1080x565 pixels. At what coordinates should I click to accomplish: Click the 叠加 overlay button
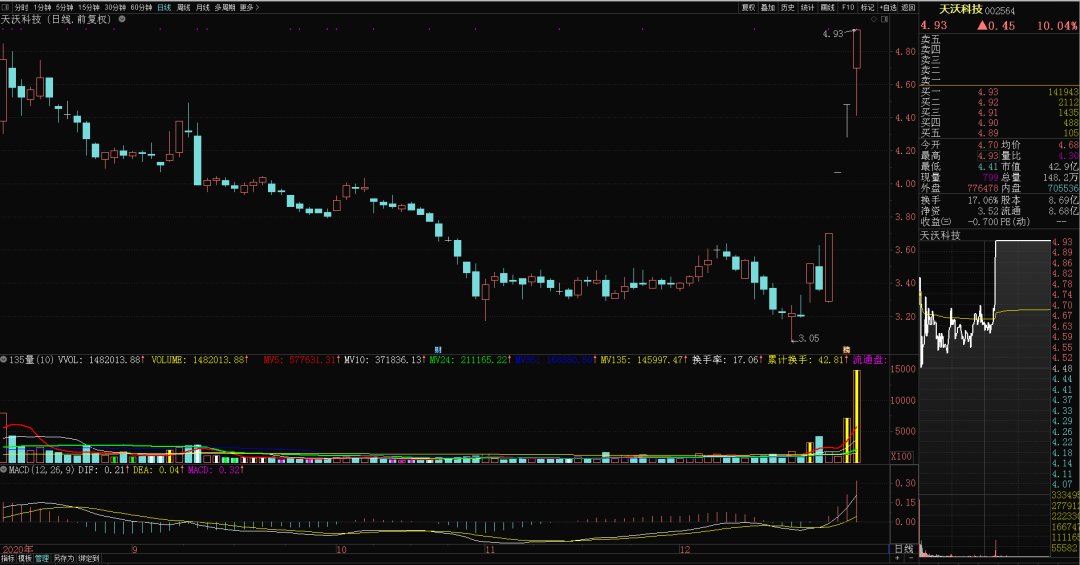[768, 8]
